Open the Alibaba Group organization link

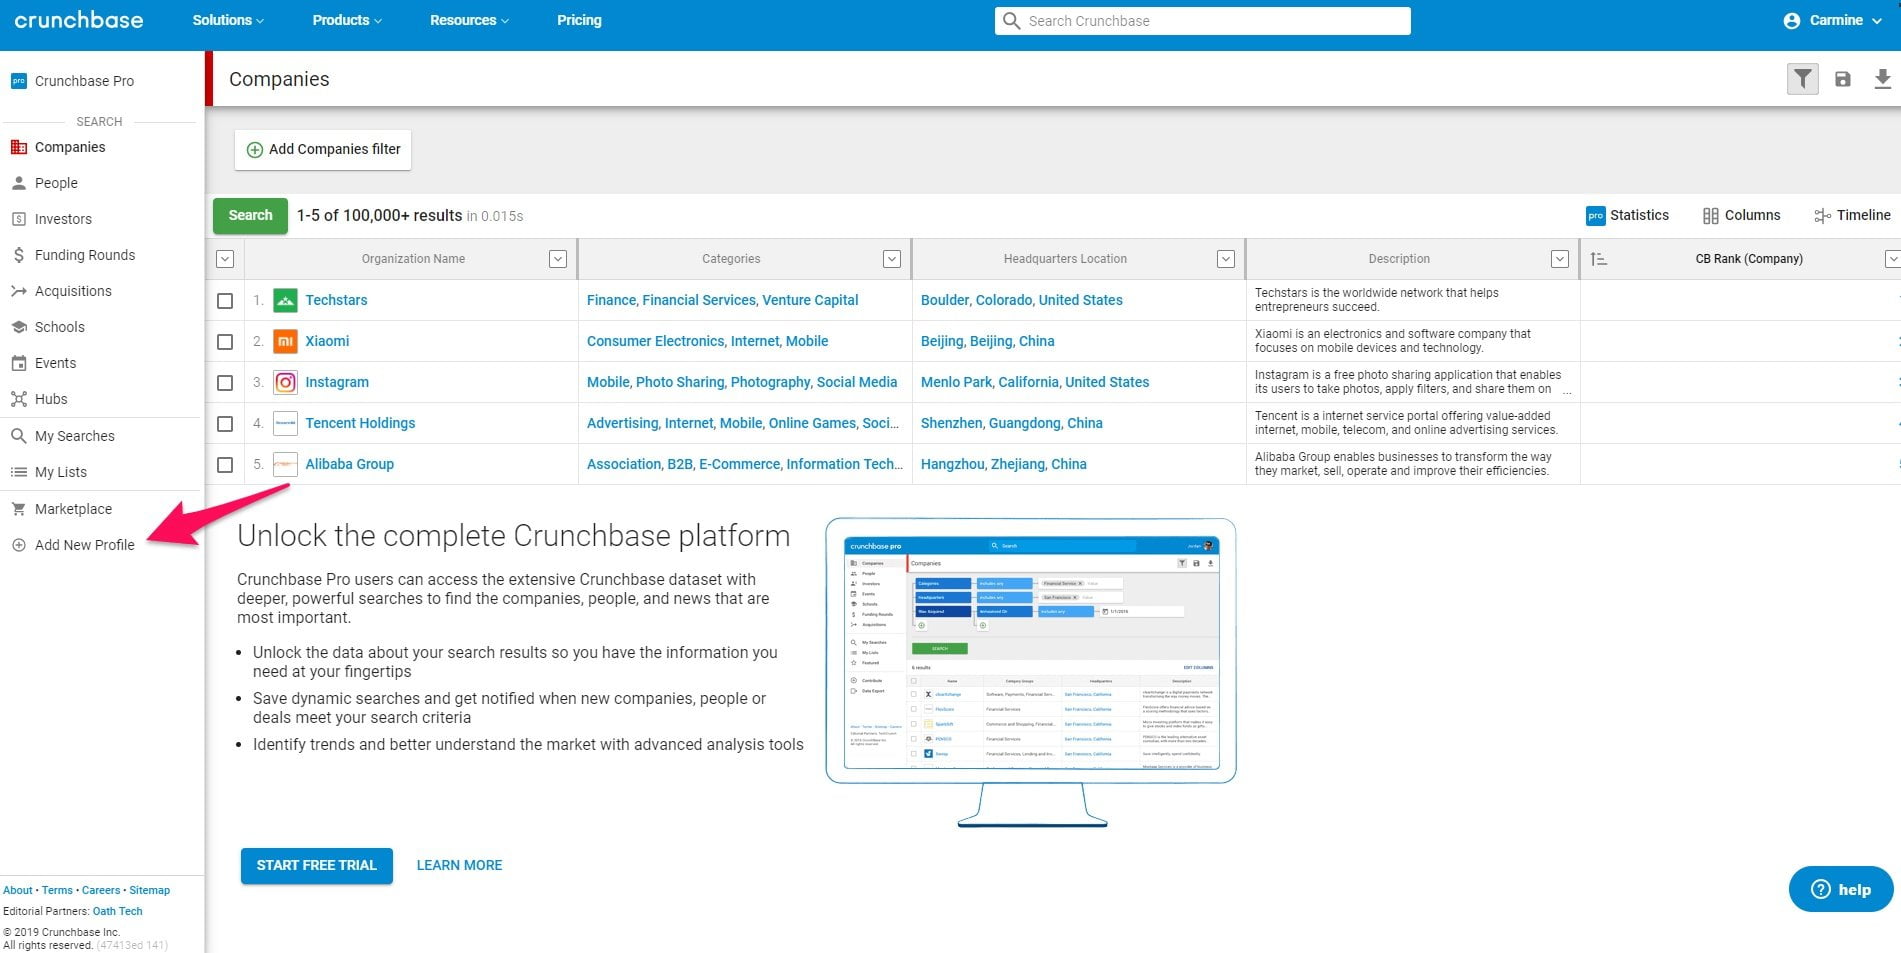(x=350, y=464)
